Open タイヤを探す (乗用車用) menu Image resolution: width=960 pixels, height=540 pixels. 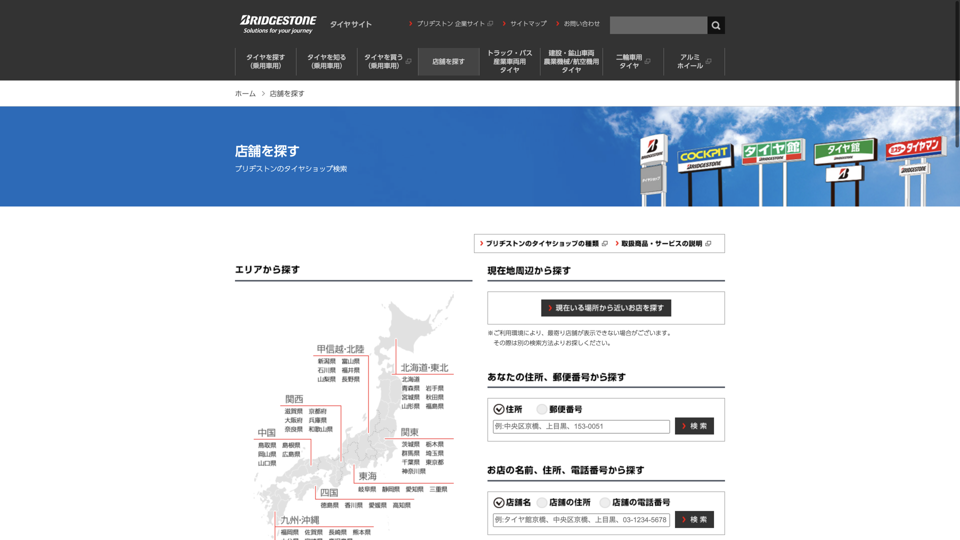point(266,61)
